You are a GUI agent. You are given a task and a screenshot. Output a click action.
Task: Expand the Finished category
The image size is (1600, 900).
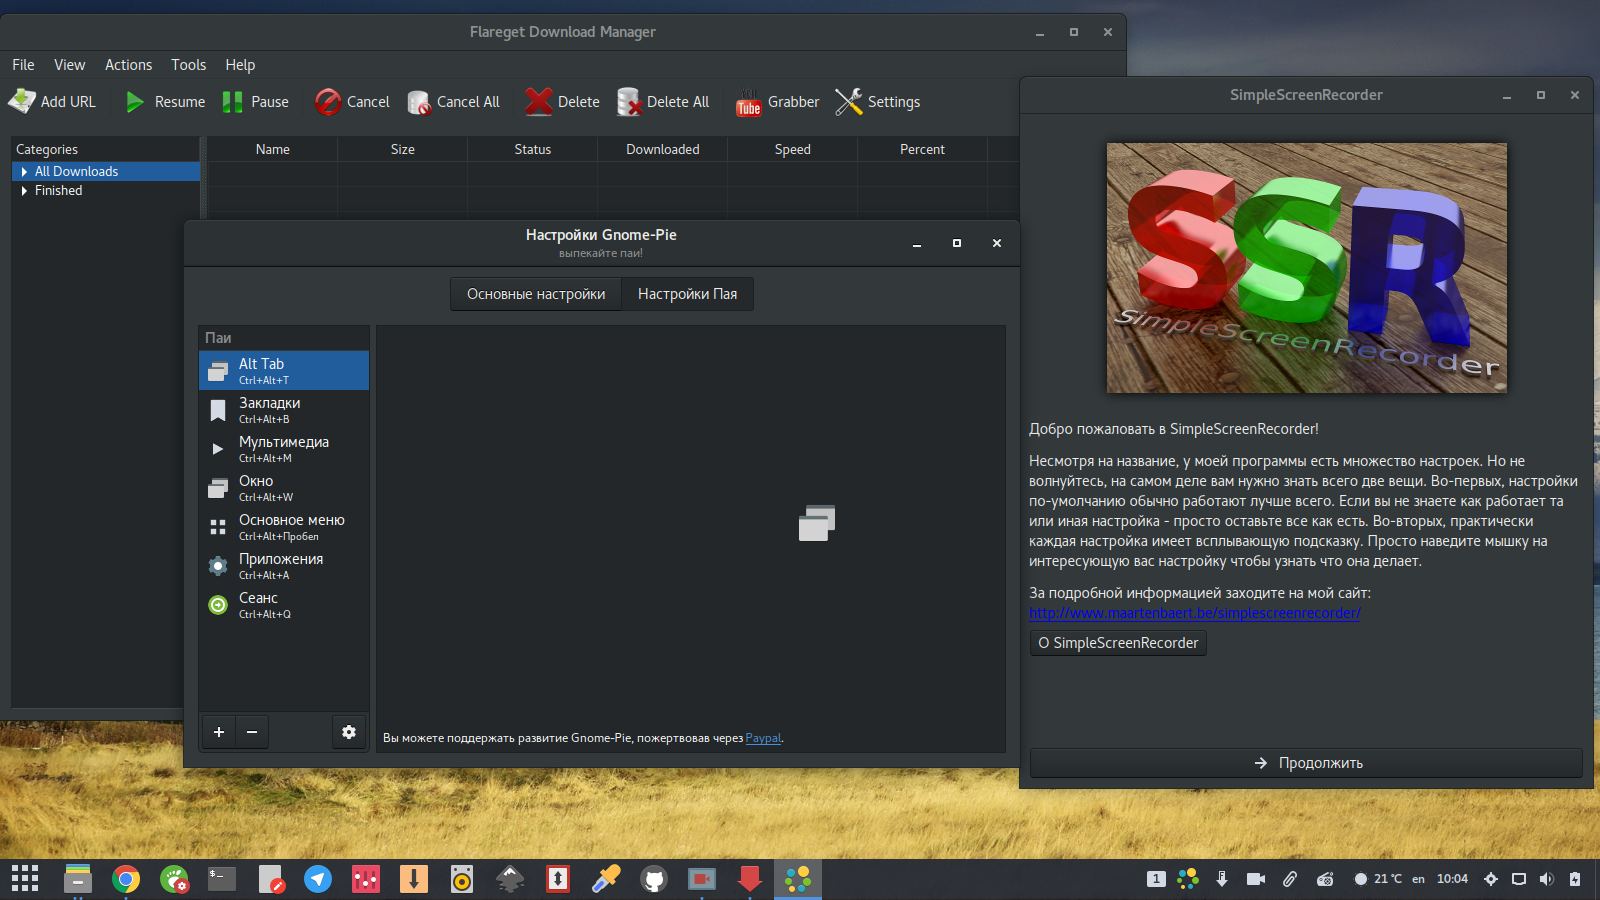coord(24,191)
